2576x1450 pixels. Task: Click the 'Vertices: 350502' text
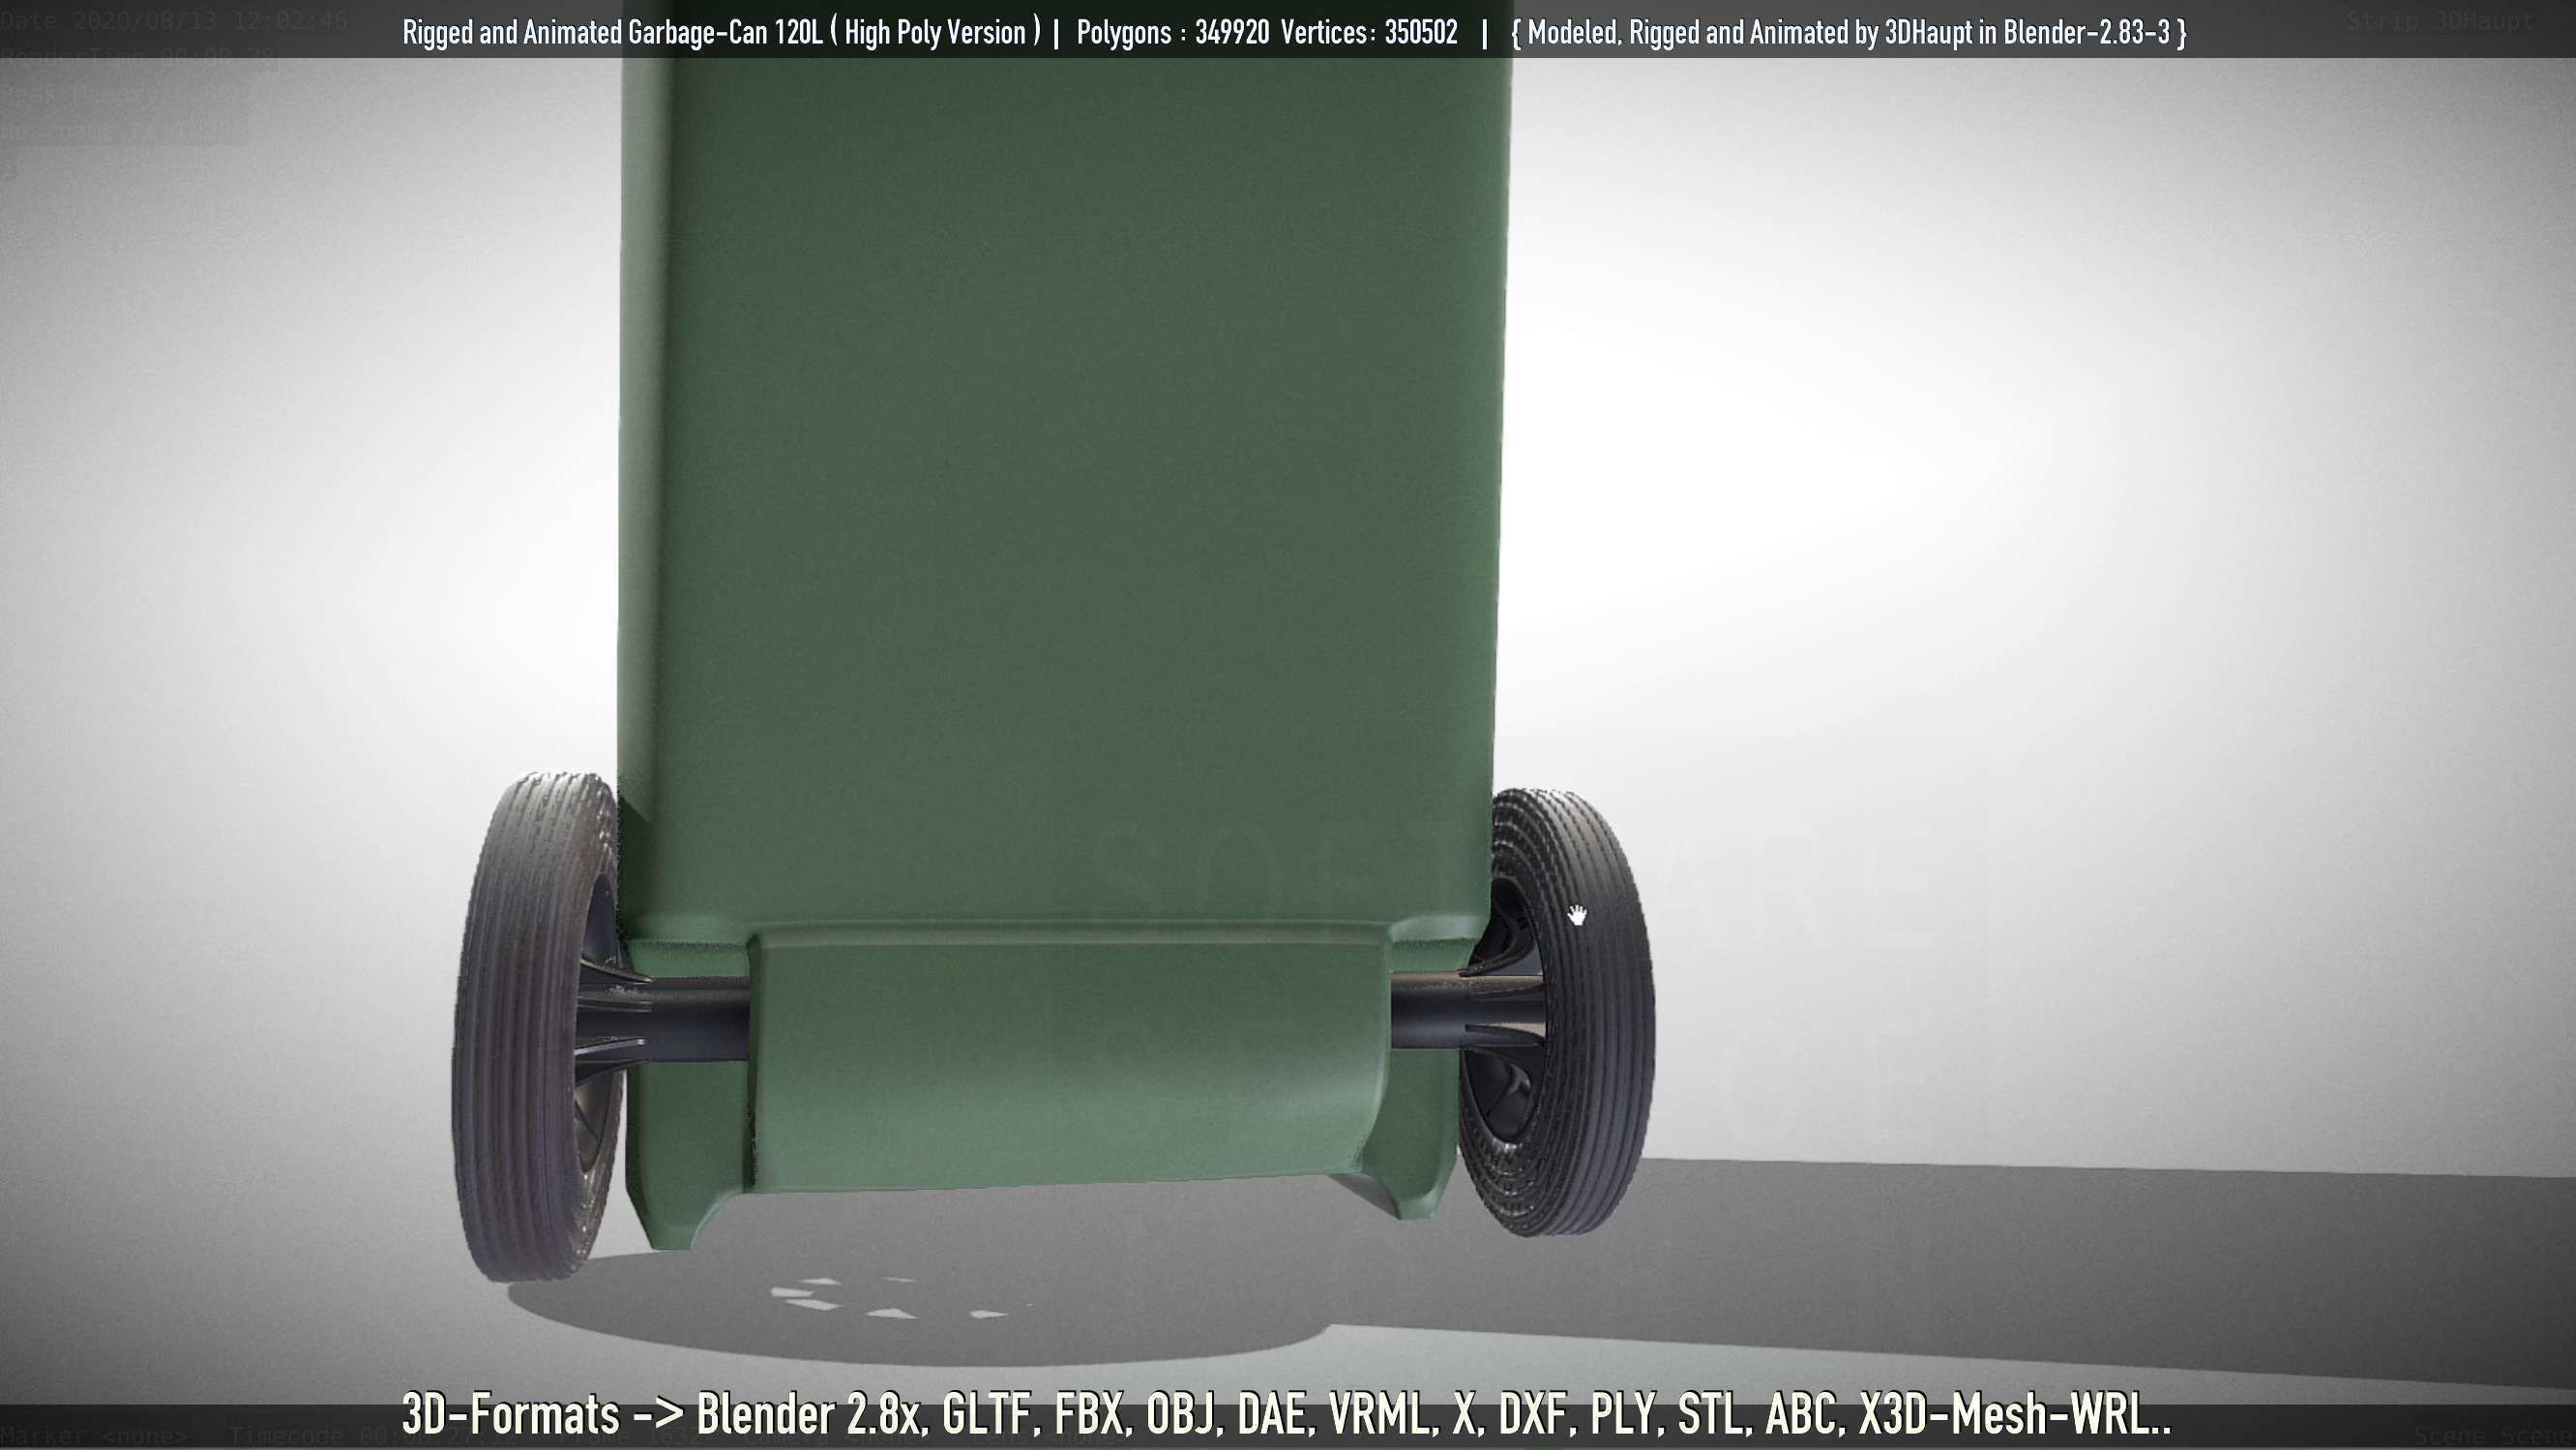(x=1369, y=33)
